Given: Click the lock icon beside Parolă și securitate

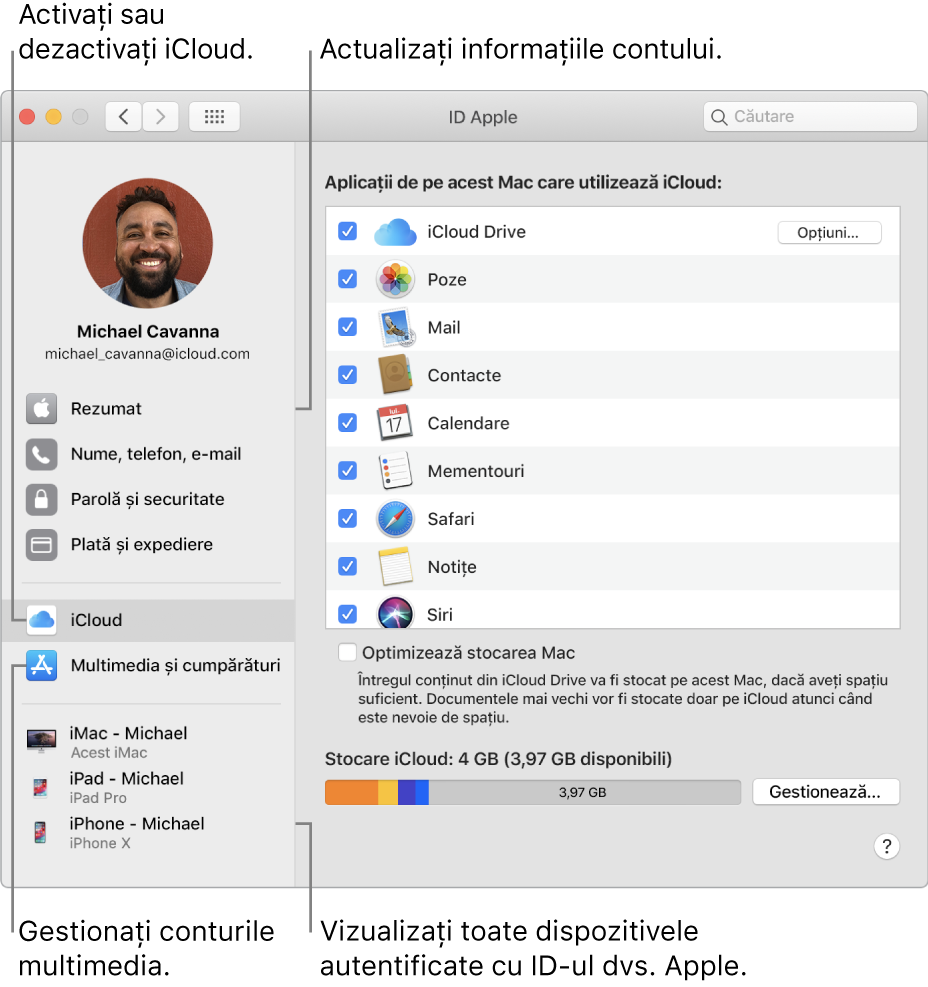Looking at the screenshot, I should coord(42,499).
